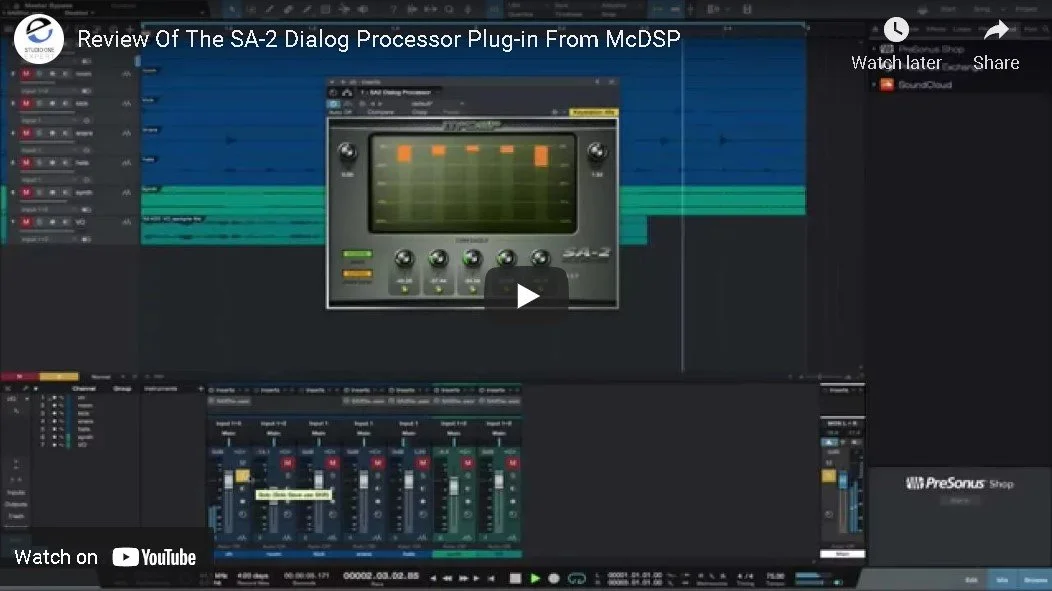Click Auto Off in plug-in header
Screen dimensions: 1052x591
coord(340,112)
